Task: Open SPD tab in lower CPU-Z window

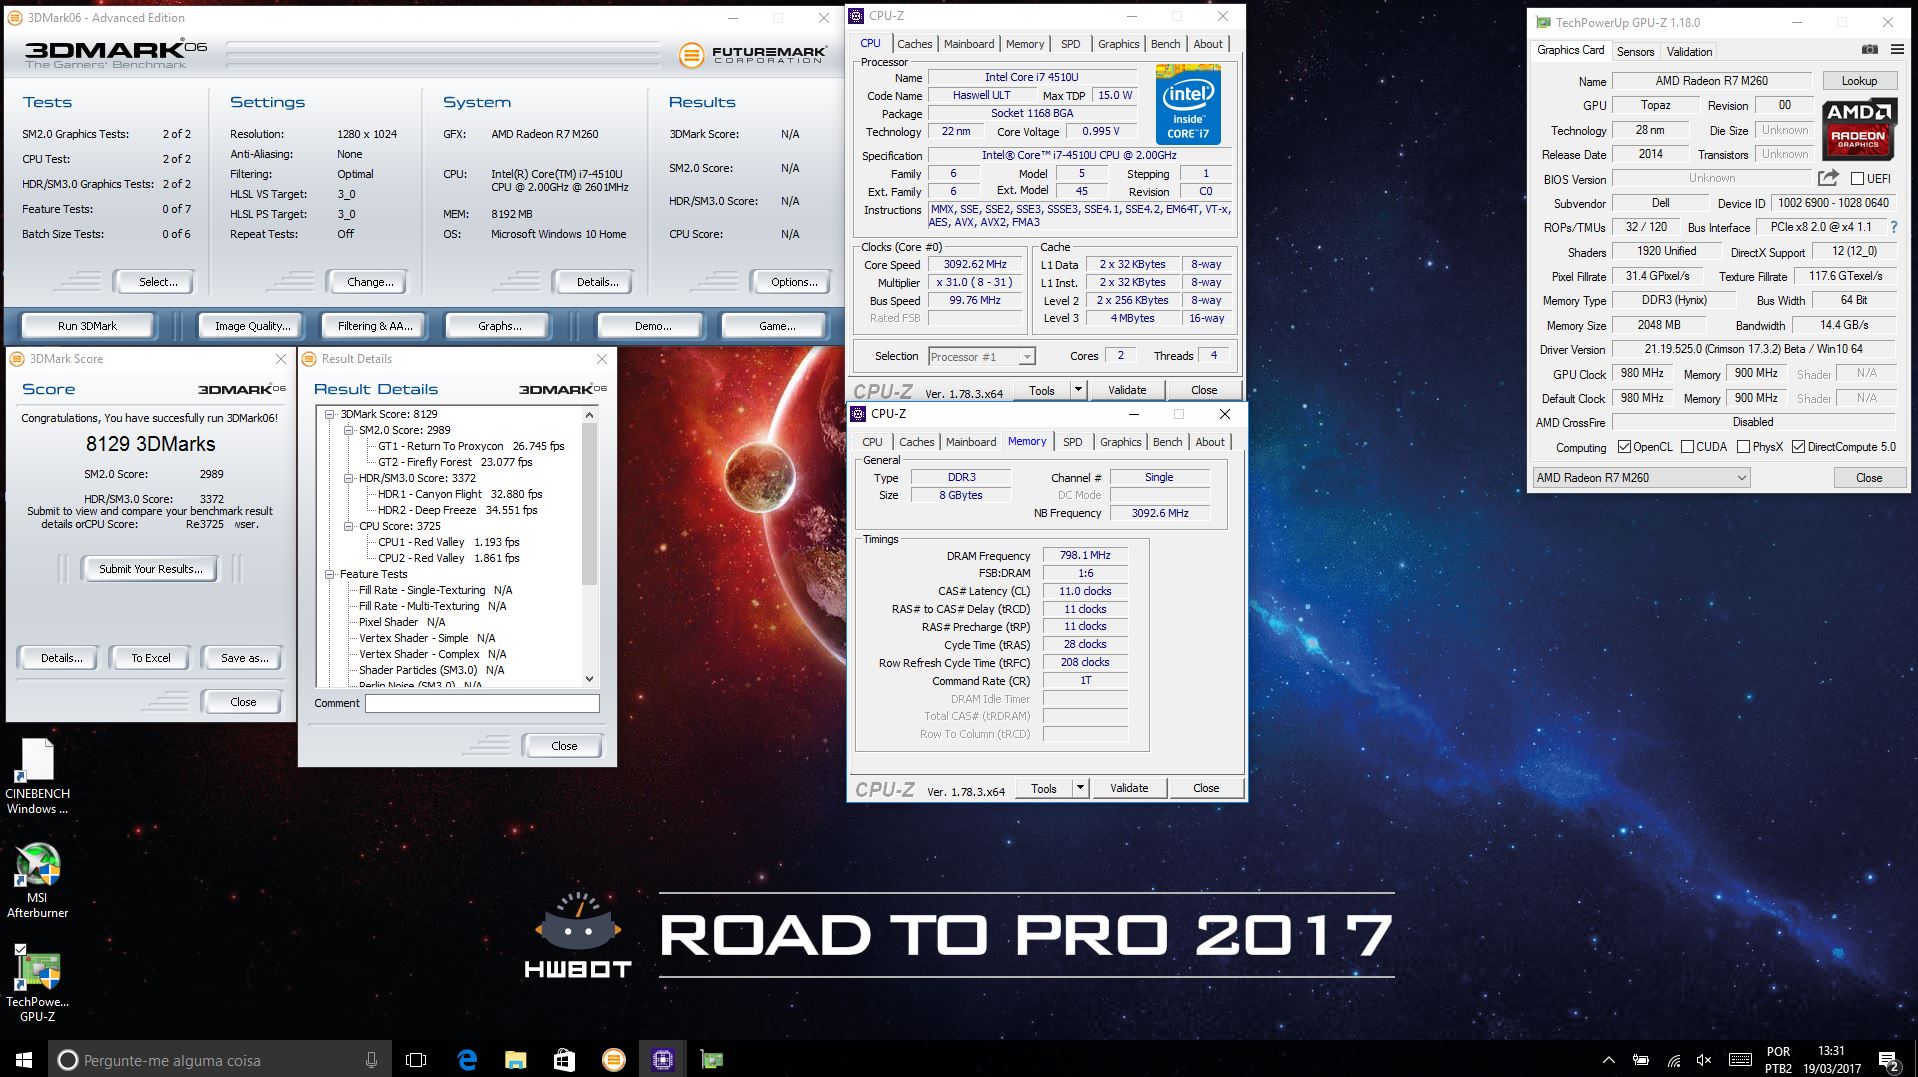Action: tap(1072, 442)
